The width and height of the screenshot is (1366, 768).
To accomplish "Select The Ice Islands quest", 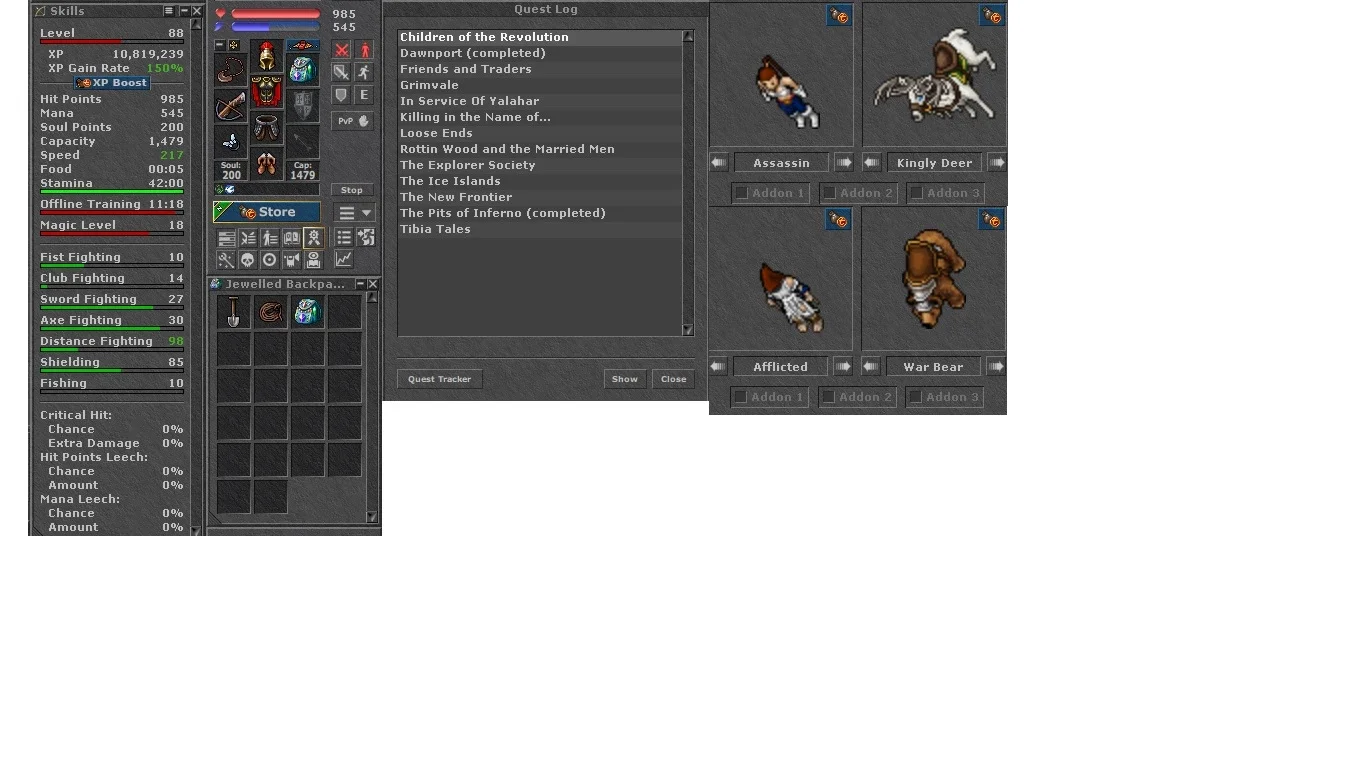I will pos(540,181).
